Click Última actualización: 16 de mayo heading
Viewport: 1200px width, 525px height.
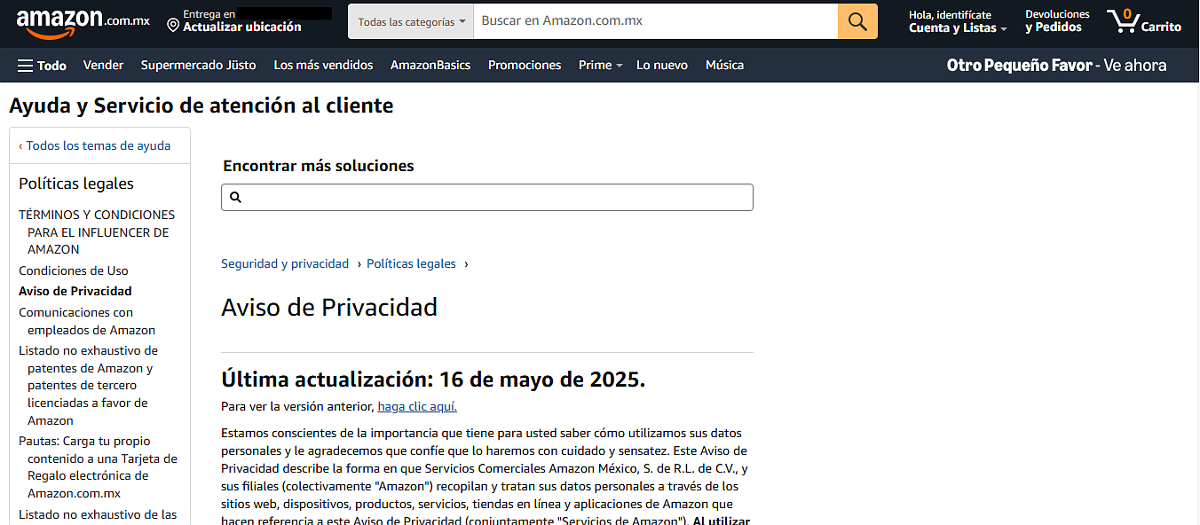(x=433, y=380)
